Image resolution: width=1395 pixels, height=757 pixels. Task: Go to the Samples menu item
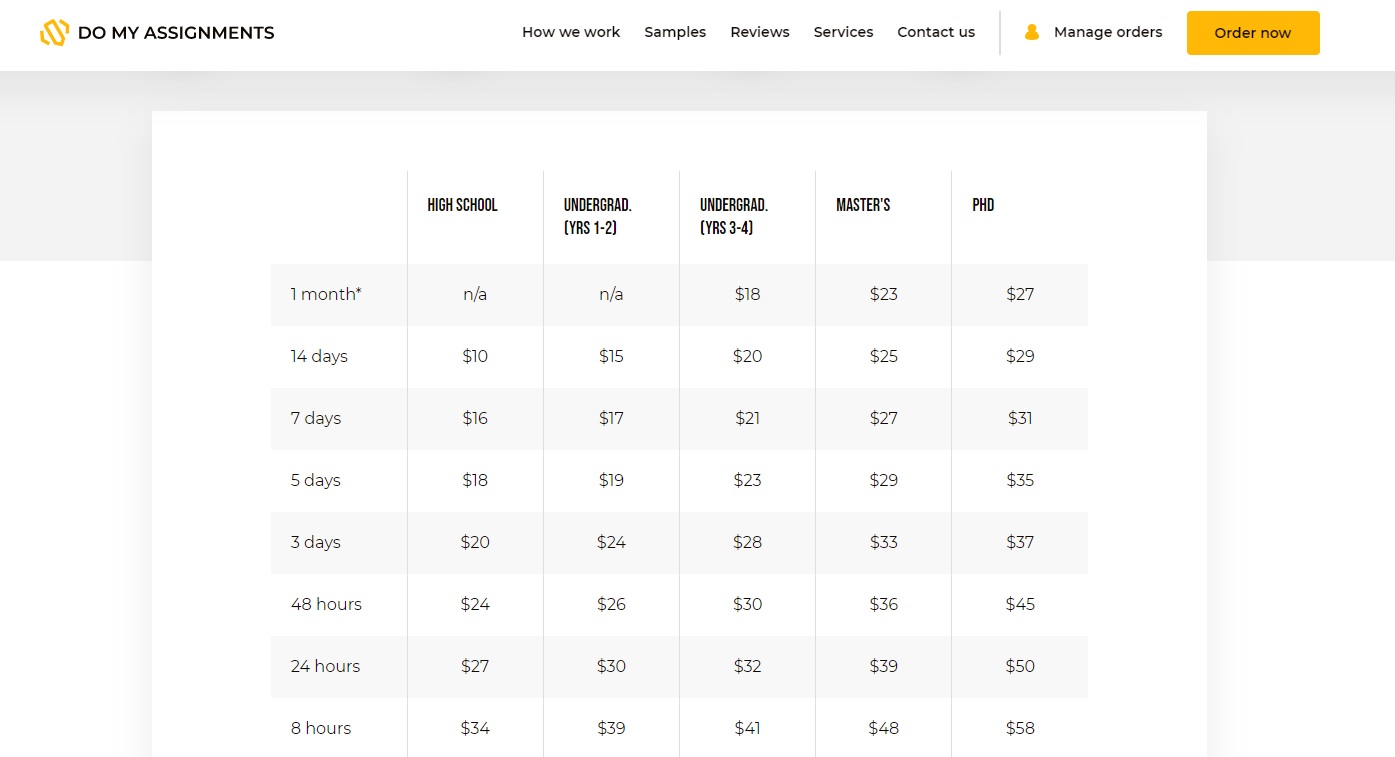pos(675,32)
